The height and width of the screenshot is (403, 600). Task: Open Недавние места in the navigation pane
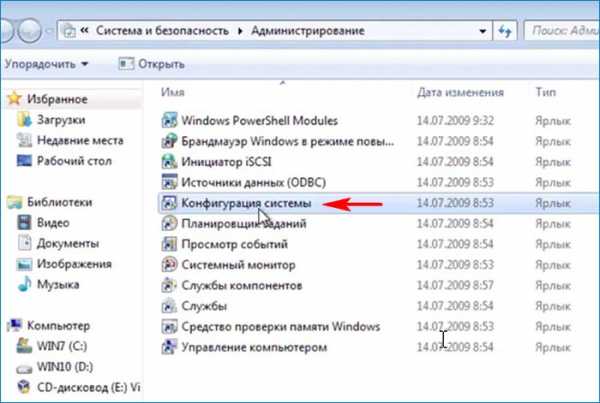pos(80,140)
